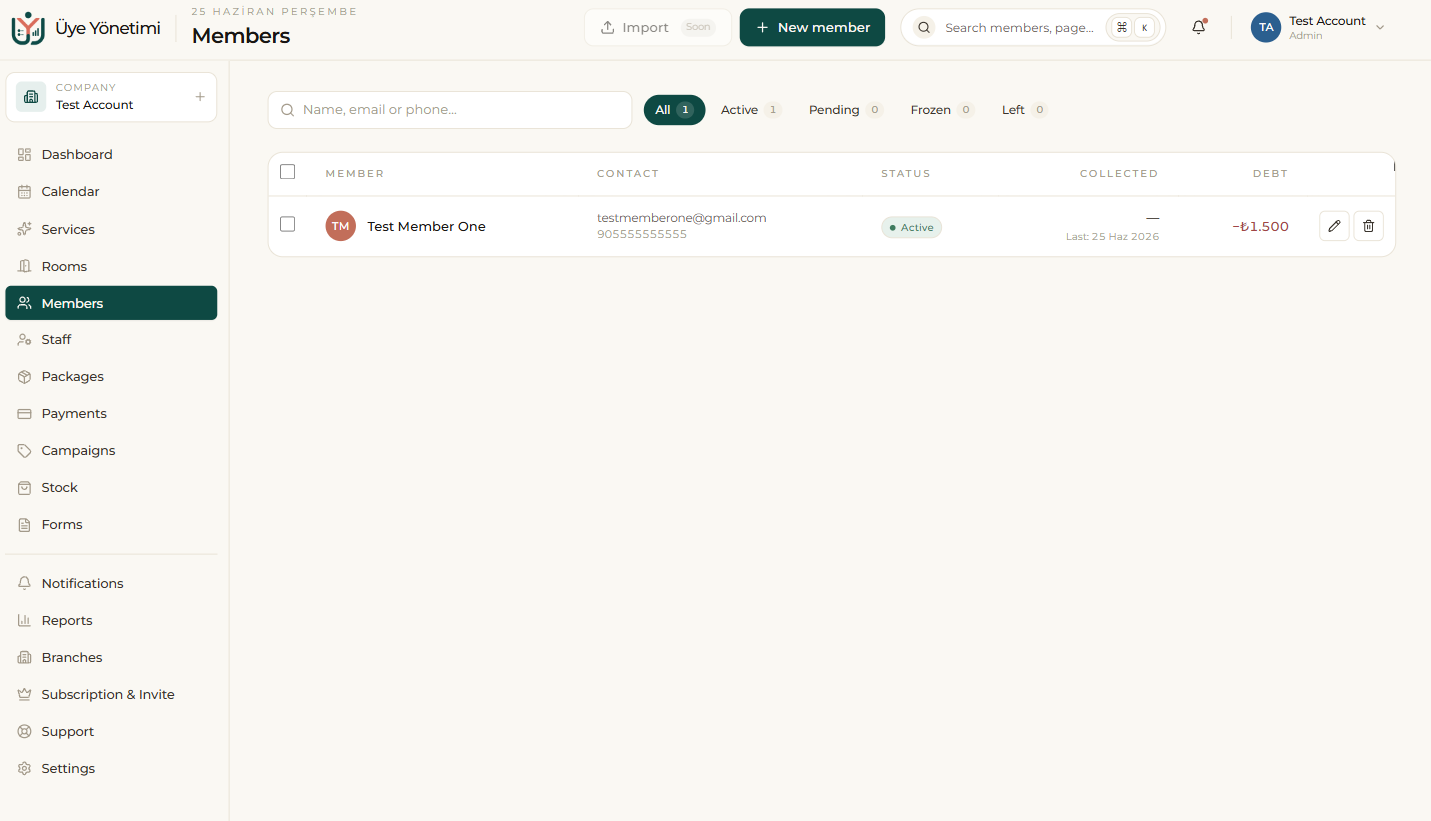Click the Last: 25 Haz 2026 text

pyautogui.click(x=1112, y=237)
